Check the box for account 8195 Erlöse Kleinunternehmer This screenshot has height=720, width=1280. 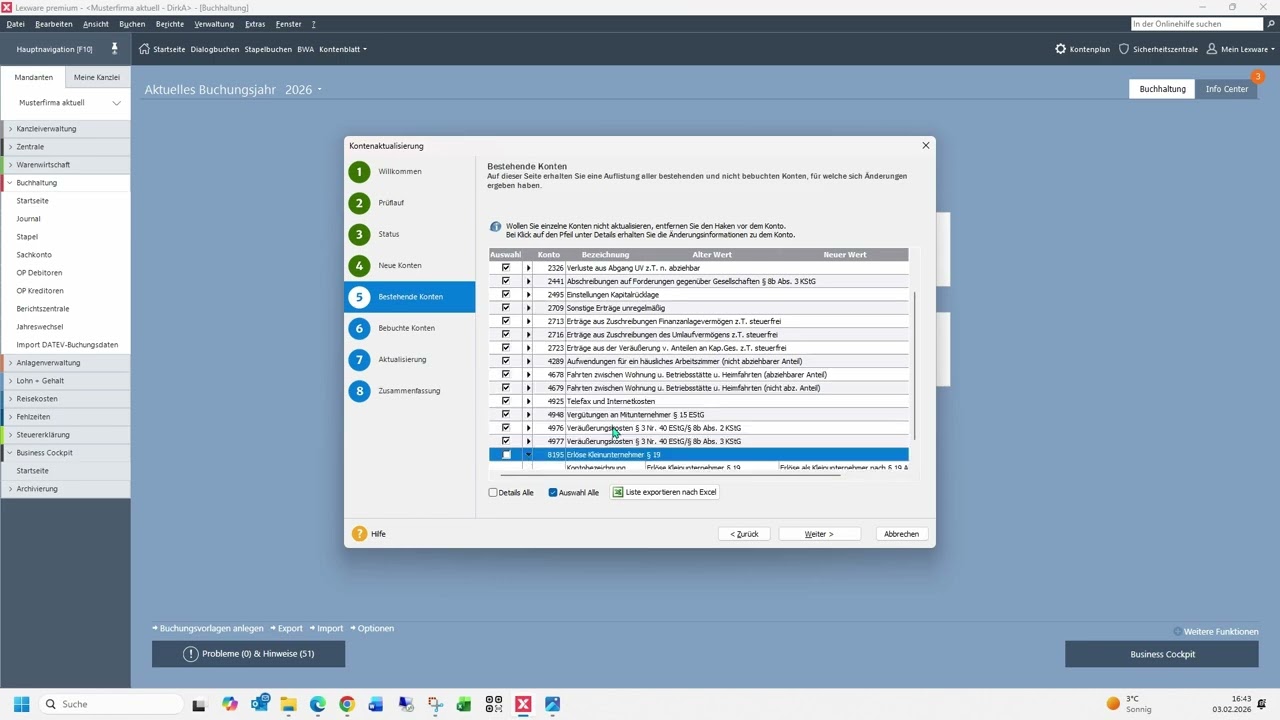click(x=506, y=455)
